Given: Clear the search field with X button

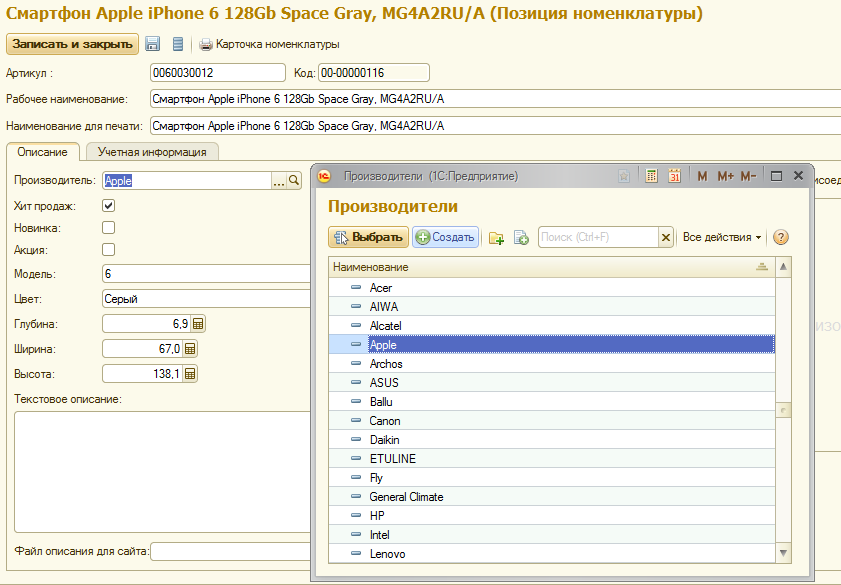Looking at the screenshot, I should 665,237.
